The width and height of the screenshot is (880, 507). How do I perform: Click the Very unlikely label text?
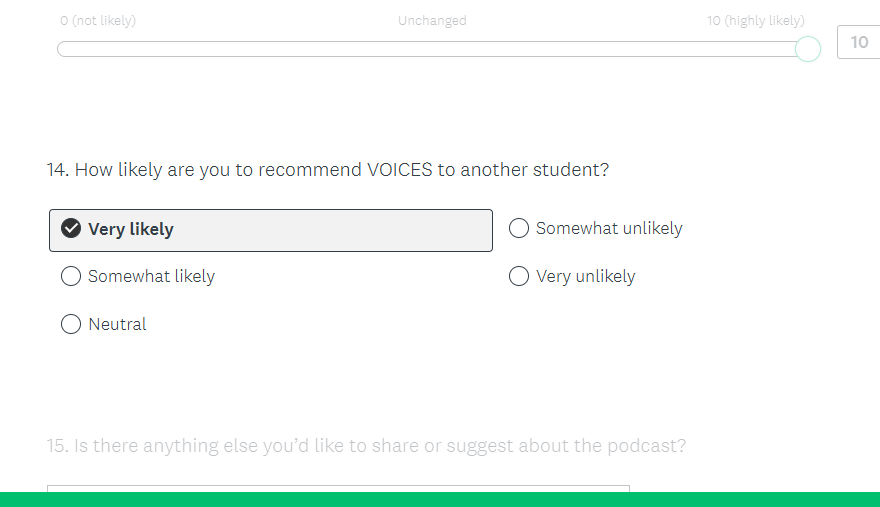coord(585,277)
